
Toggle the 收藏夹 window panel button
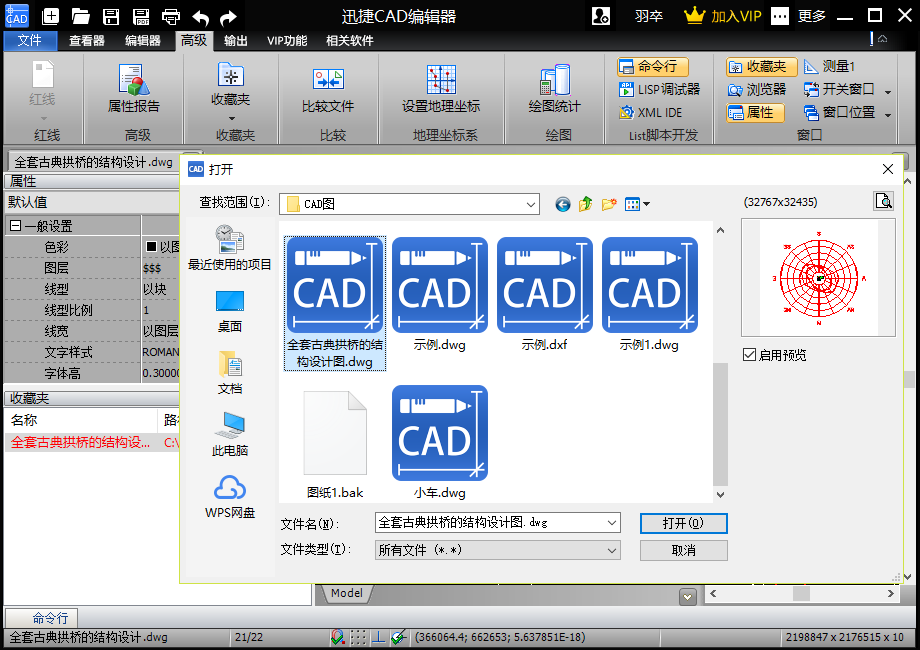pyautogui.click(x=762, y=66)
